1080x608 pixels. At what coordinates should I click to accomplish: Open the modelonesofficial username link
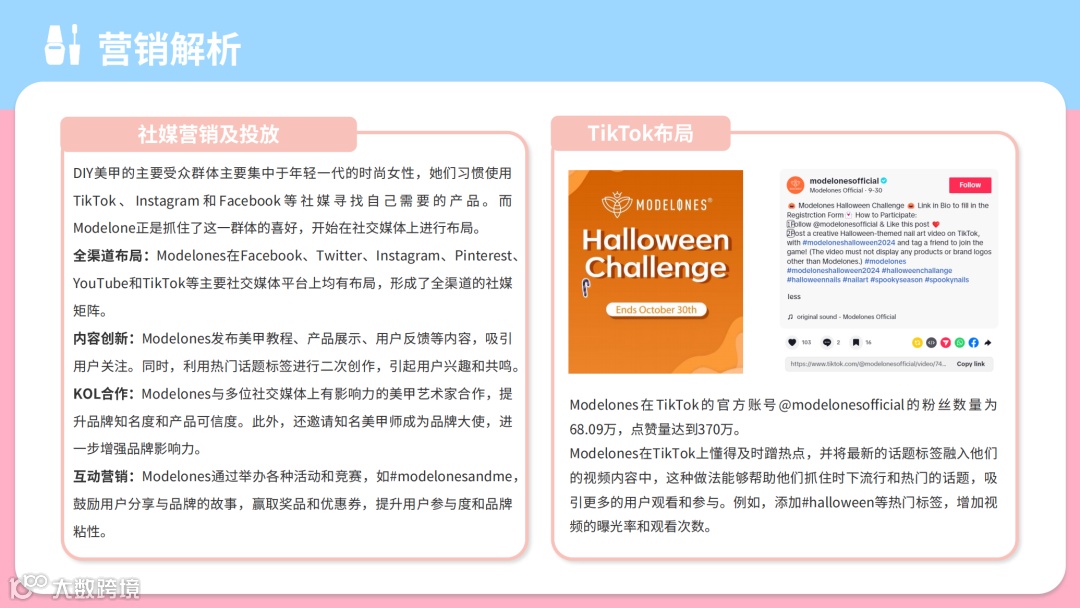pyautogui.click(x=844, y=180)
